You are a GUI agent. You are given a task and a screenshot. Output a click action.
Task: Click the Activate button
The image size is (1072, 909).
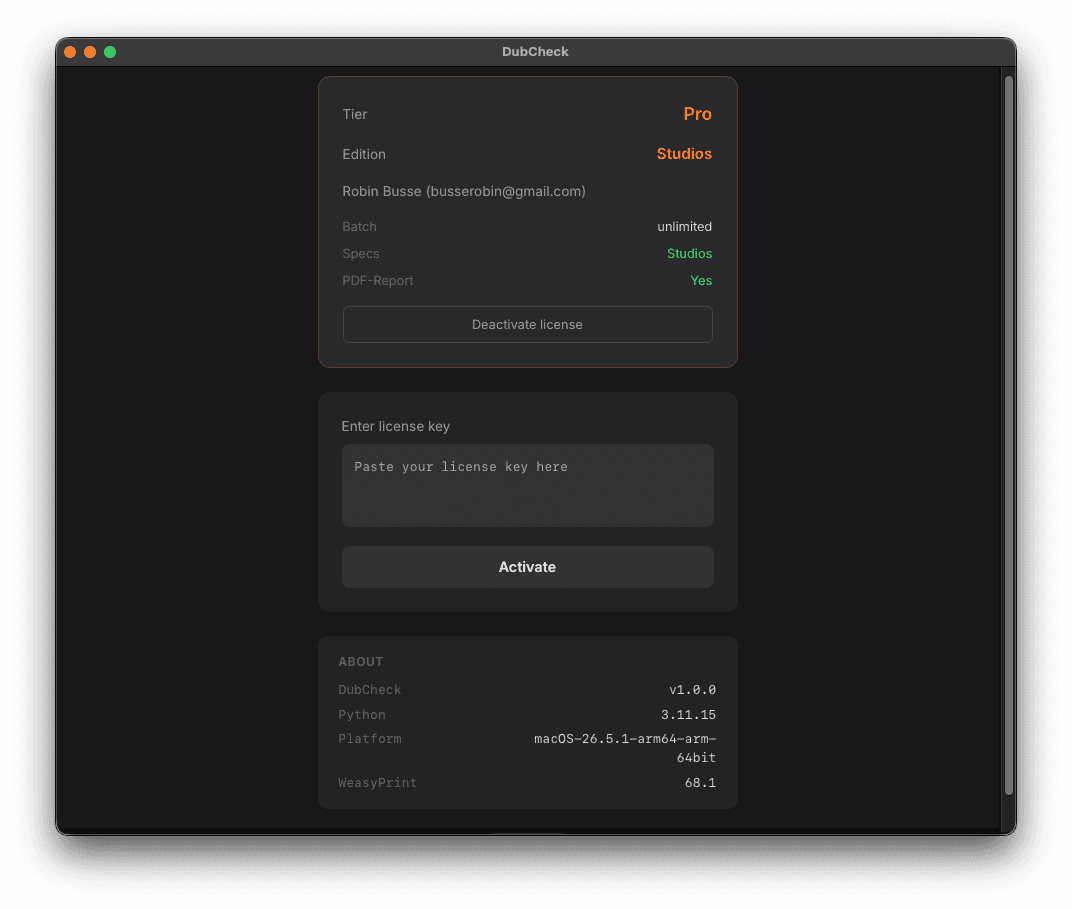pos(527,567)
